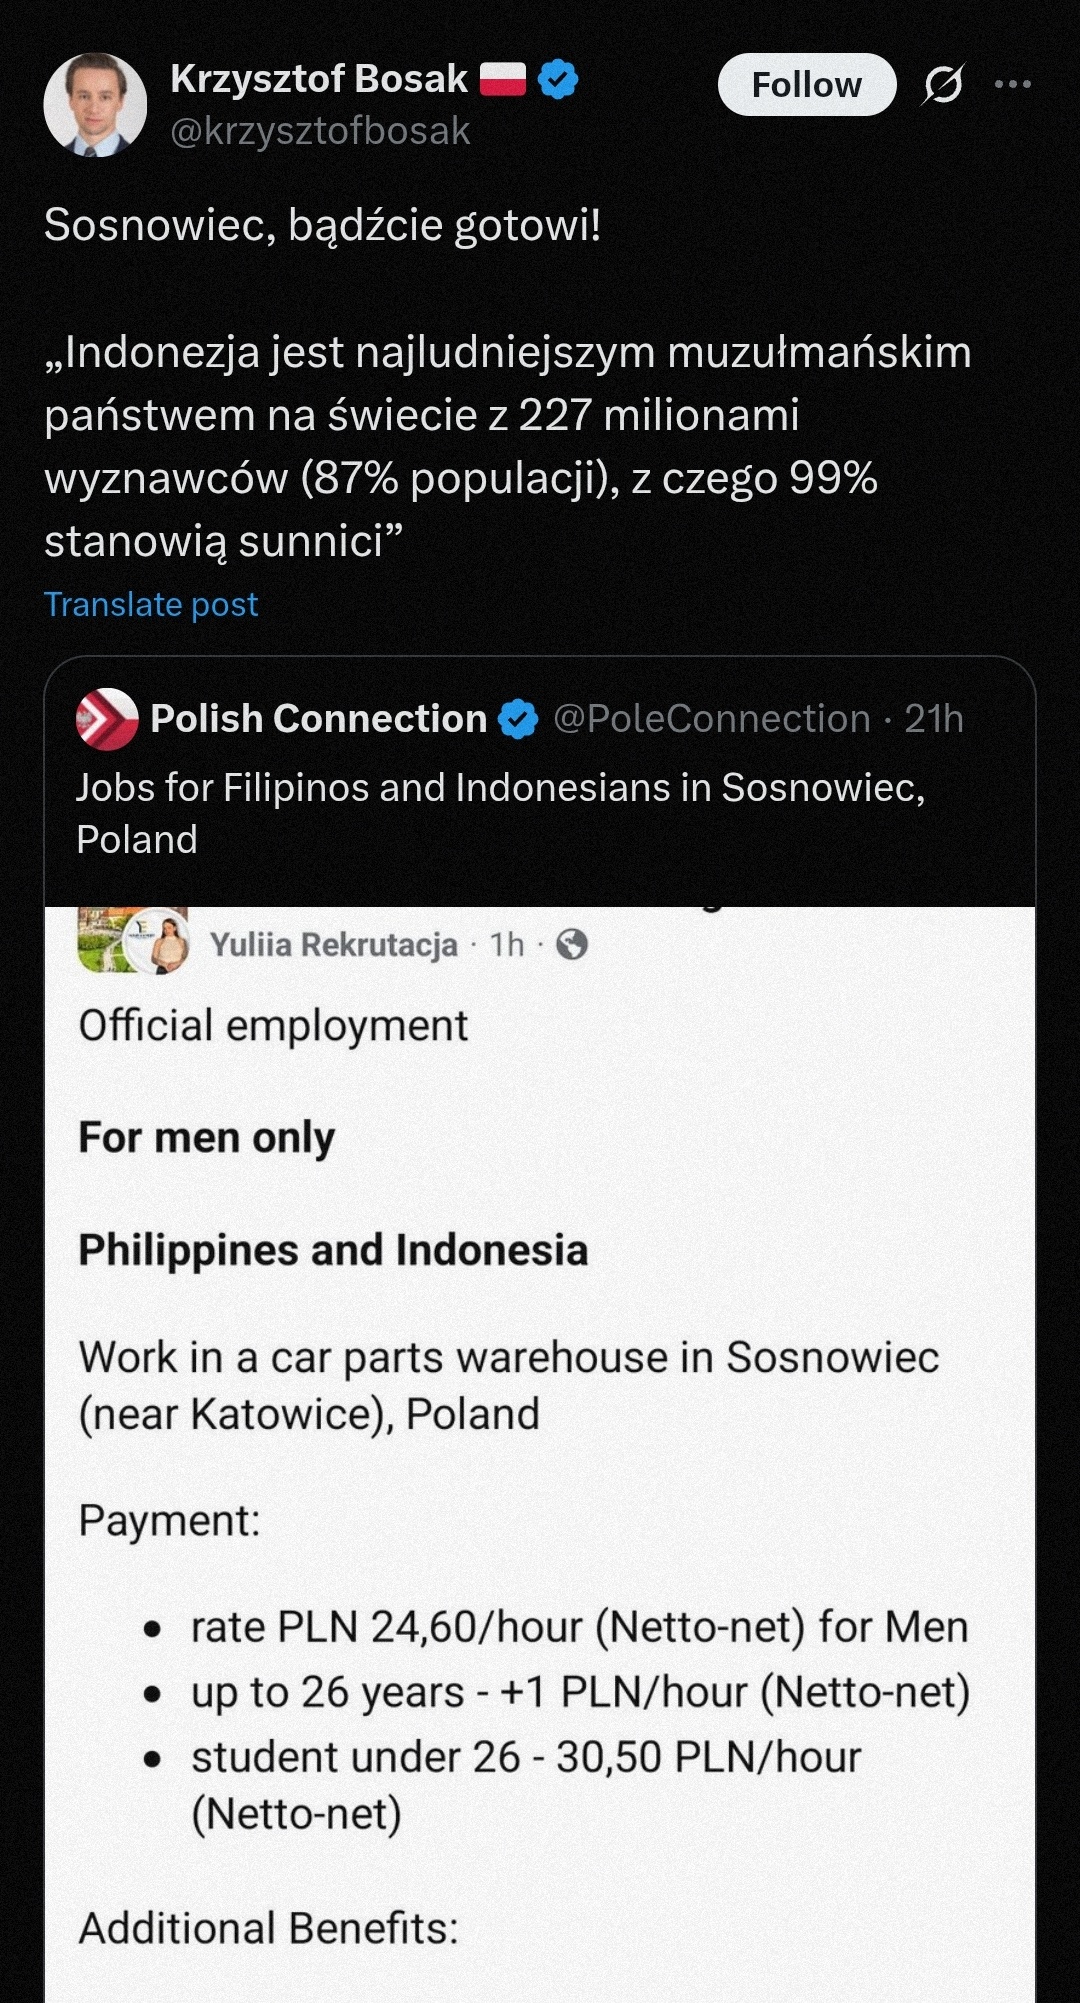Open the Polish Connection logo avatar
The image size is (1080, 2003).
click(x=107, y=719)
